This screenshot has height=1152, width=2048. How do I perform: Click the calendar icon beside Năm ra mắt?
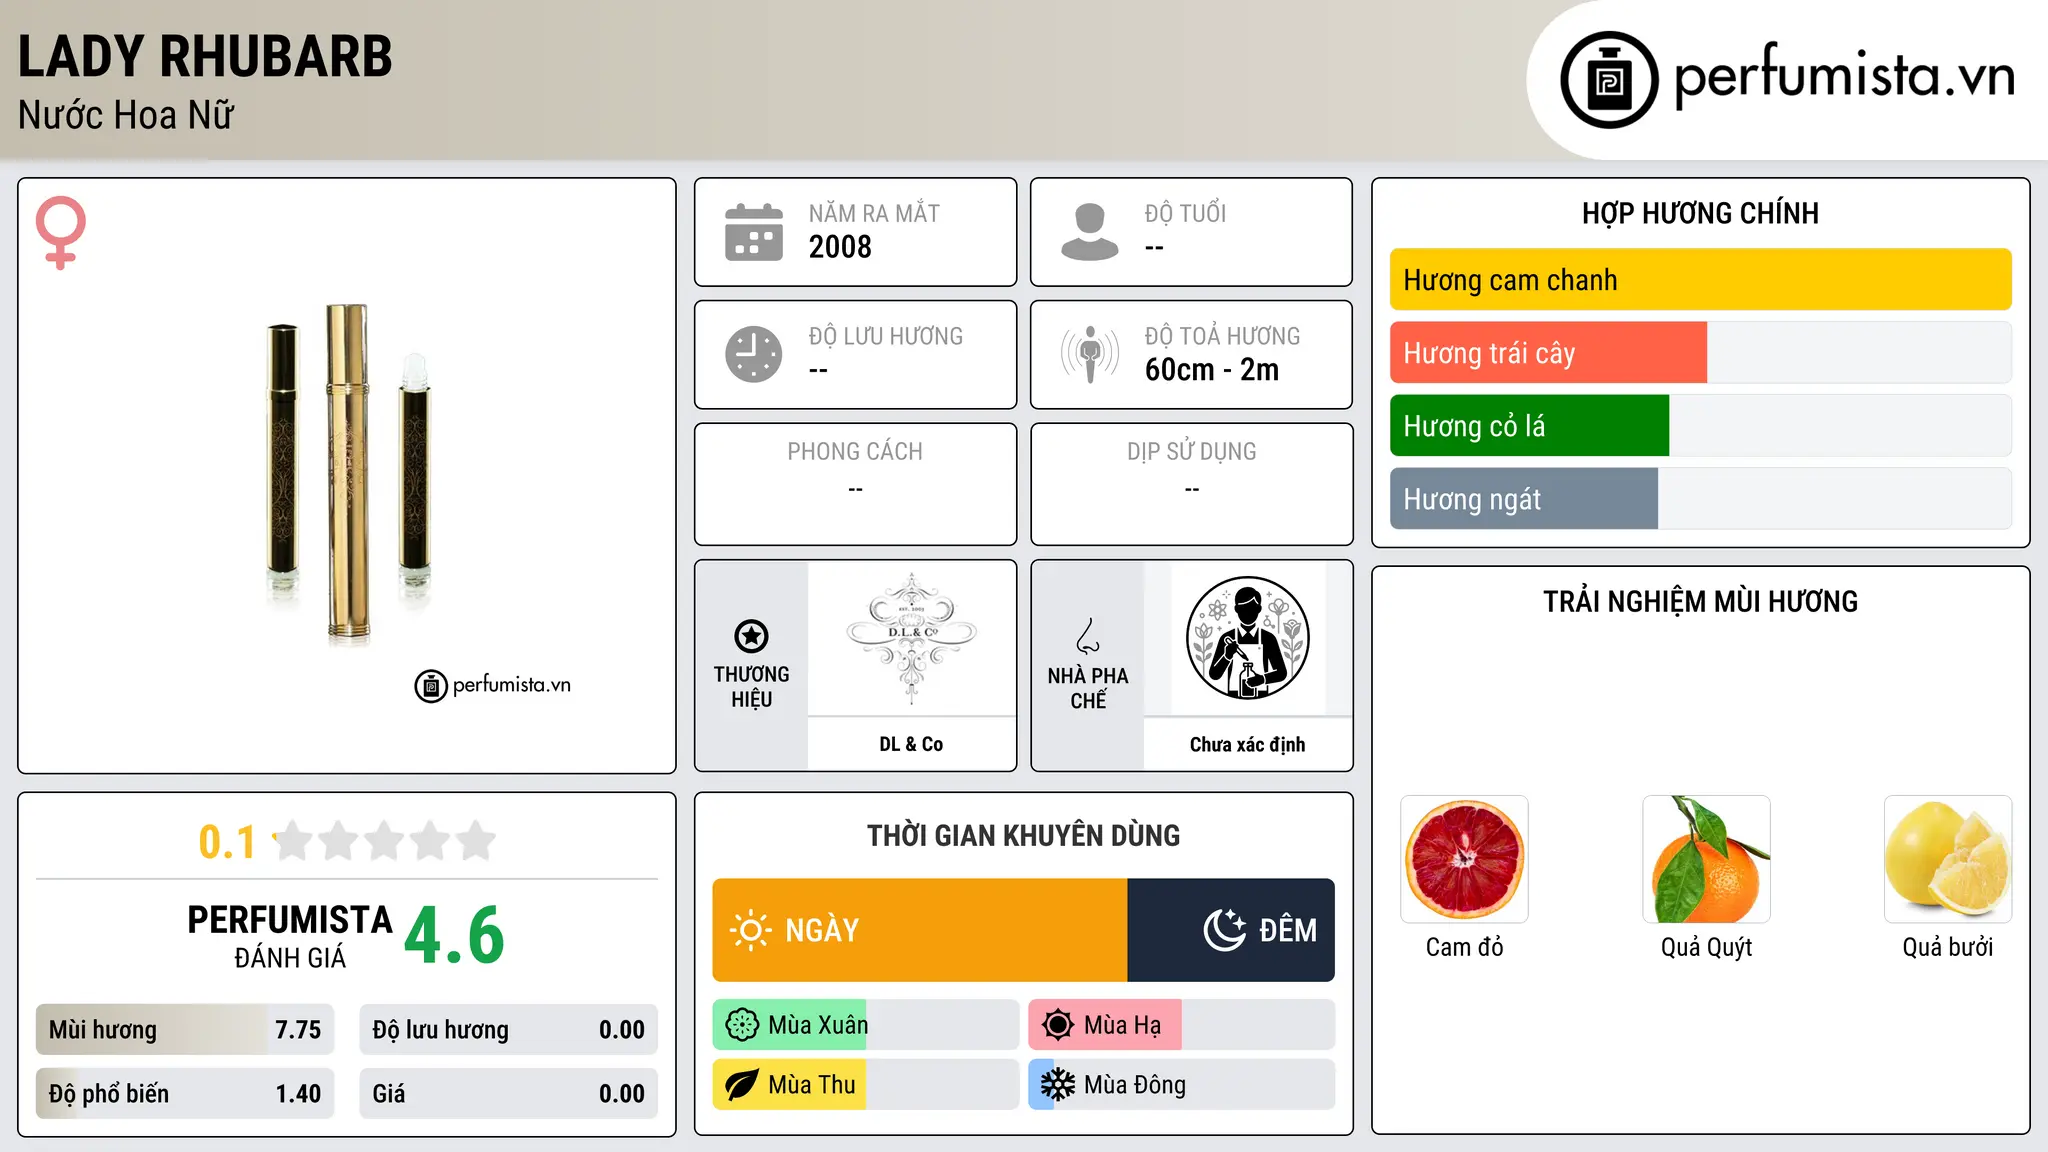(754, 232)
